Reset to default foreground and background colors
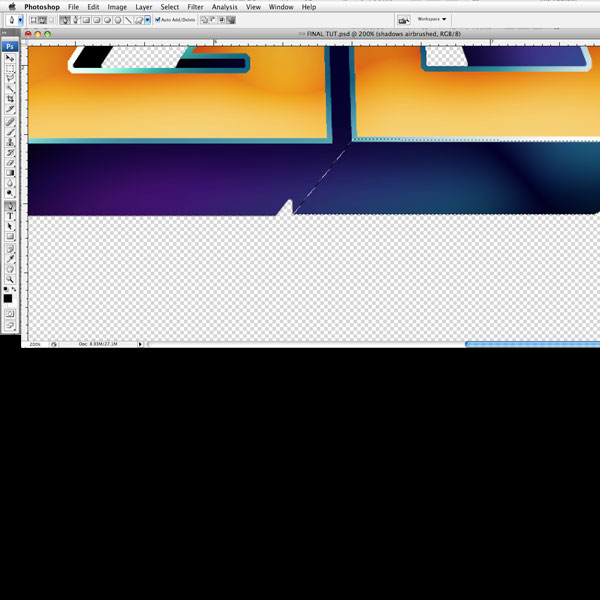The height and width of the screenshot is (600, 600). 5,289
